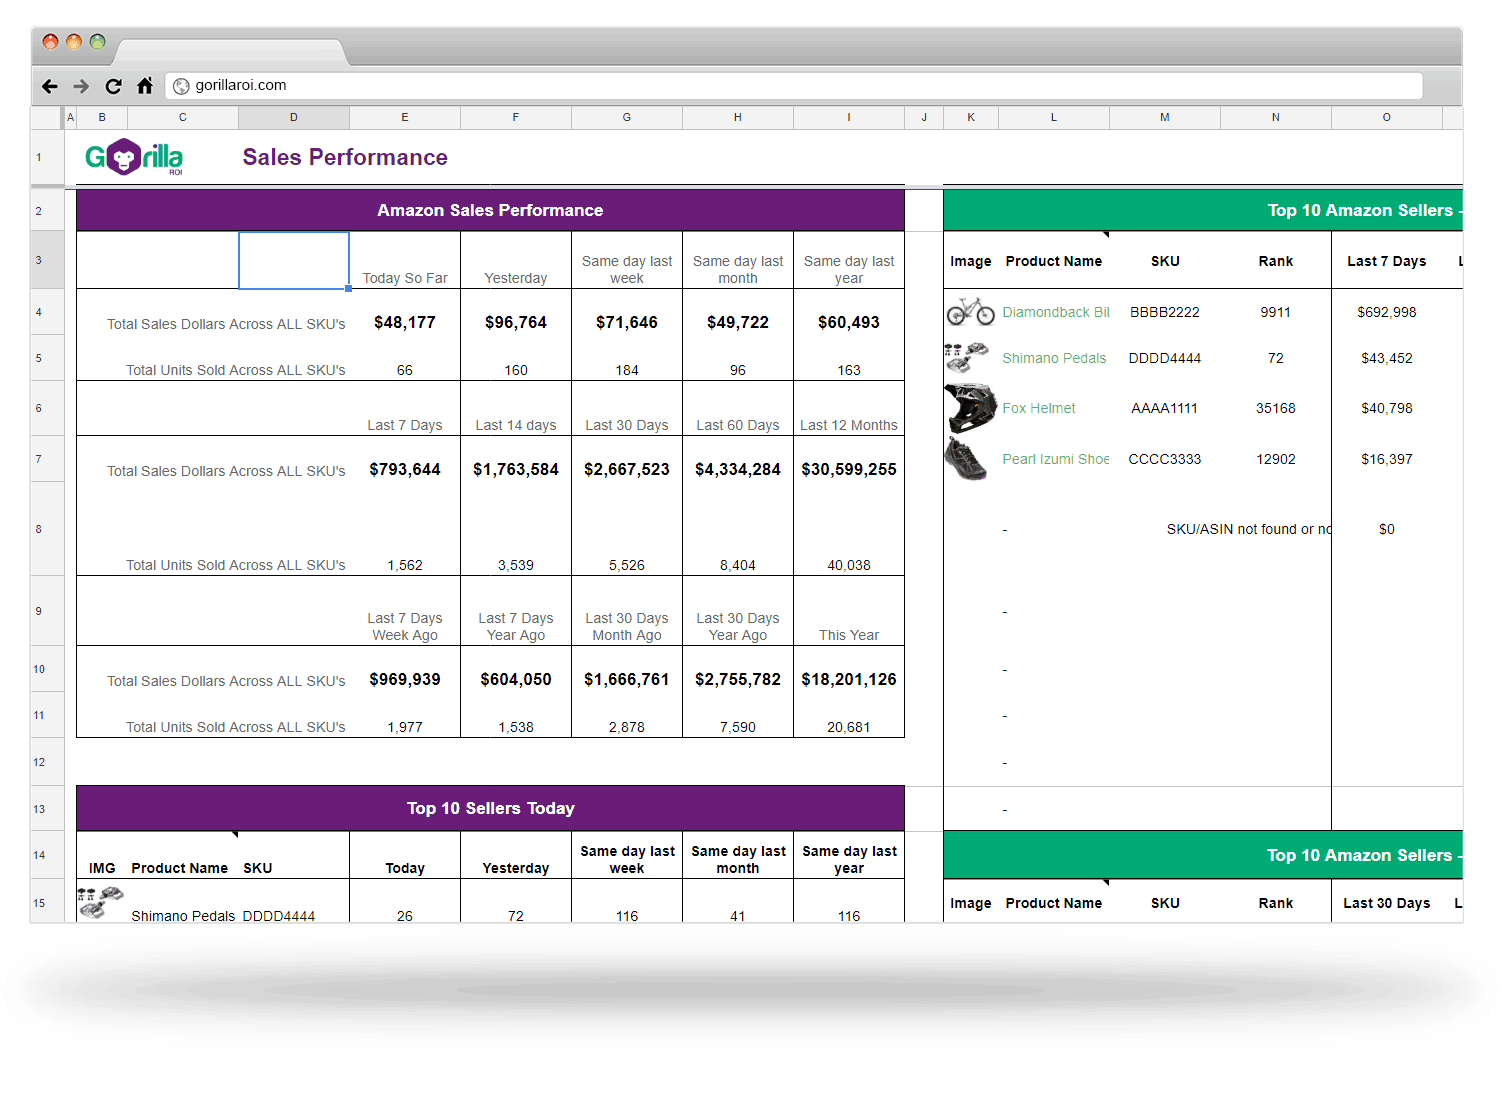The image size is (1500, 1093).
Task: Click the $2,667,523 value
Action: pos(627,469)
